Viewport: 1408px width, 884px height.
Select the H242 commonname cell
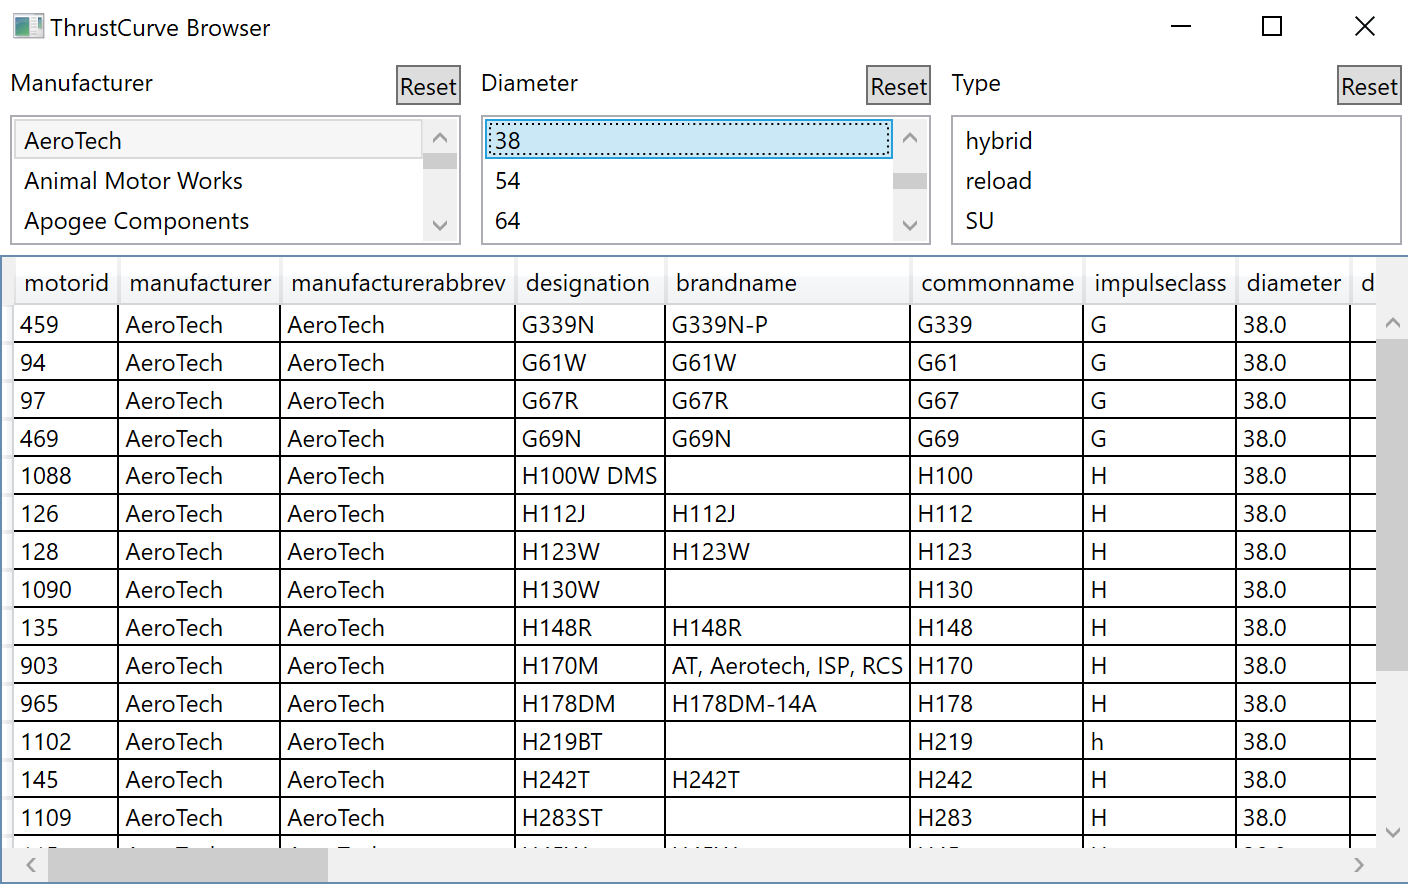[x=997, y=780]
